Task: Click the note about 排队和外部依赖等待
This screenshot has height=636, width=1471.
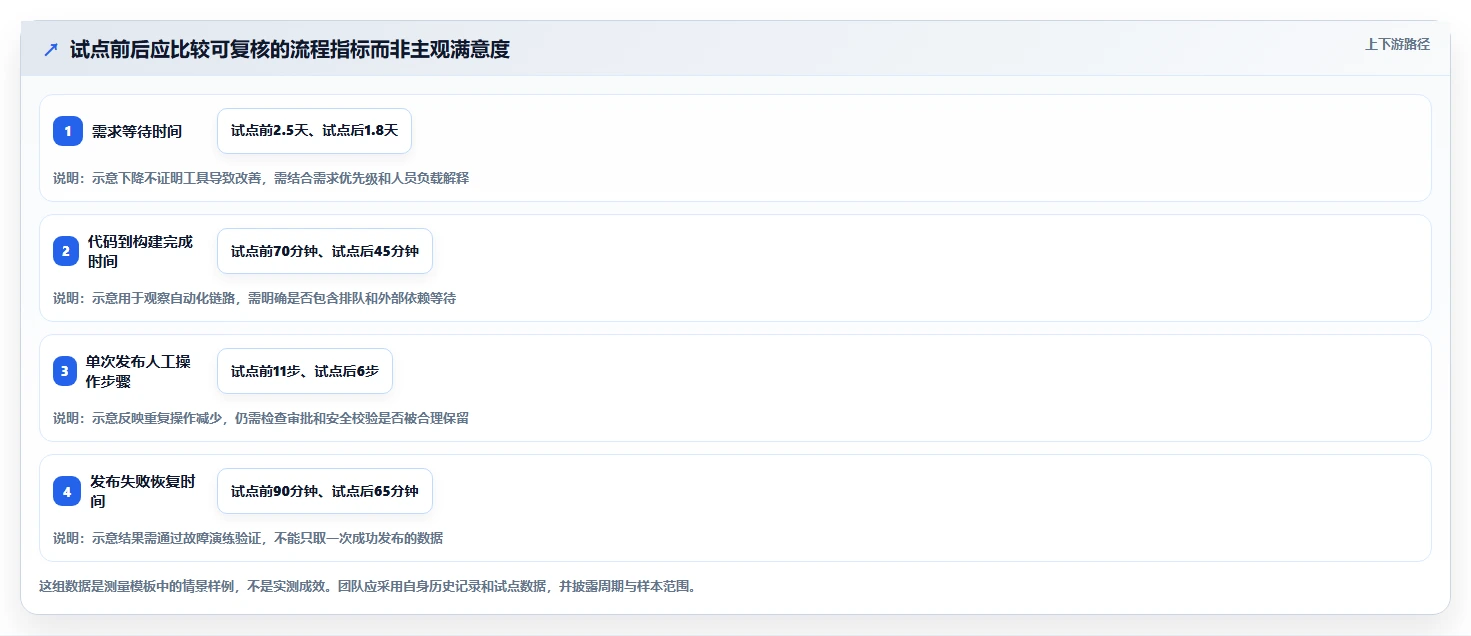Action: (255, 298)
